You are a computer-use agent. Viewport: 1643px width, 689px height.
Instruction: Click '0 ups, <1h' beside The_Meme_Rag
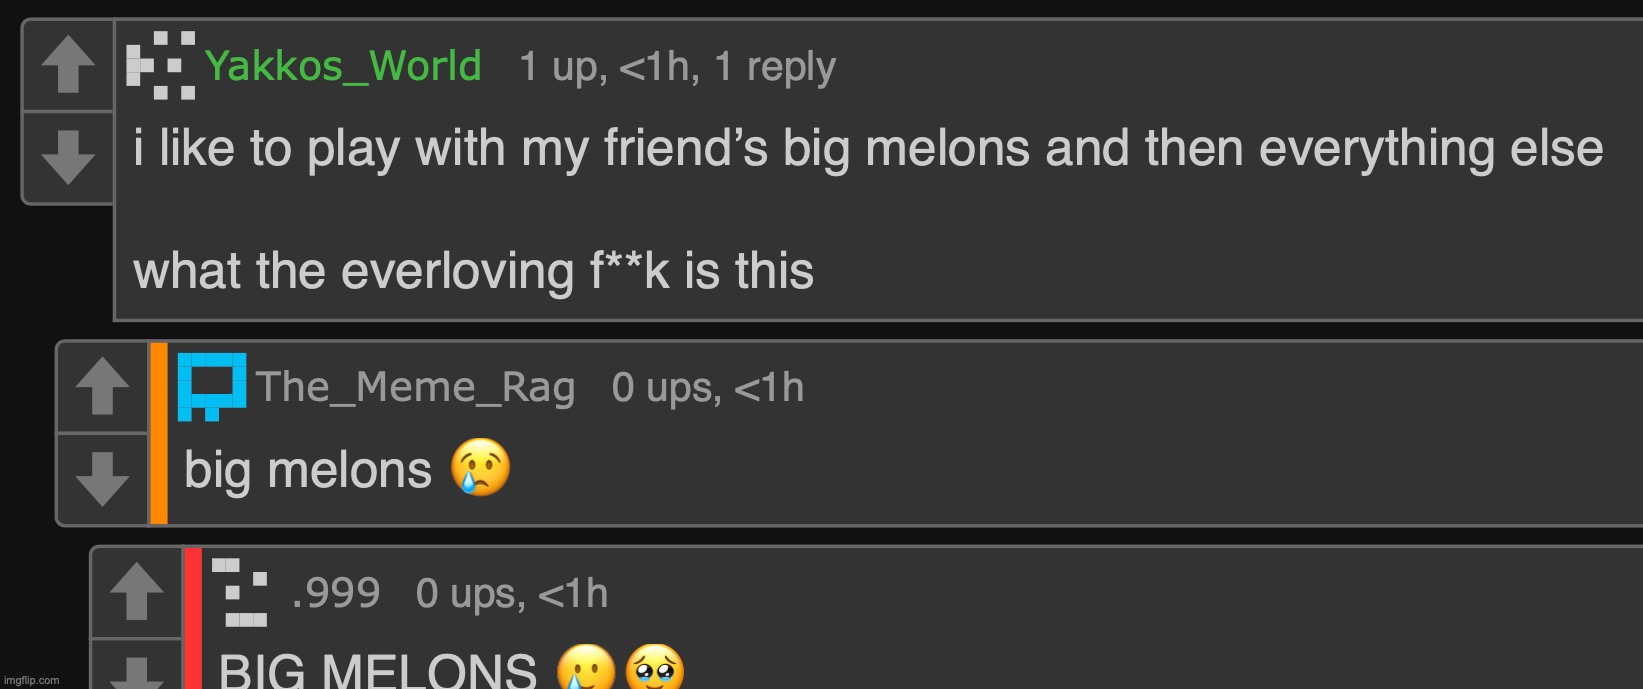707,388
